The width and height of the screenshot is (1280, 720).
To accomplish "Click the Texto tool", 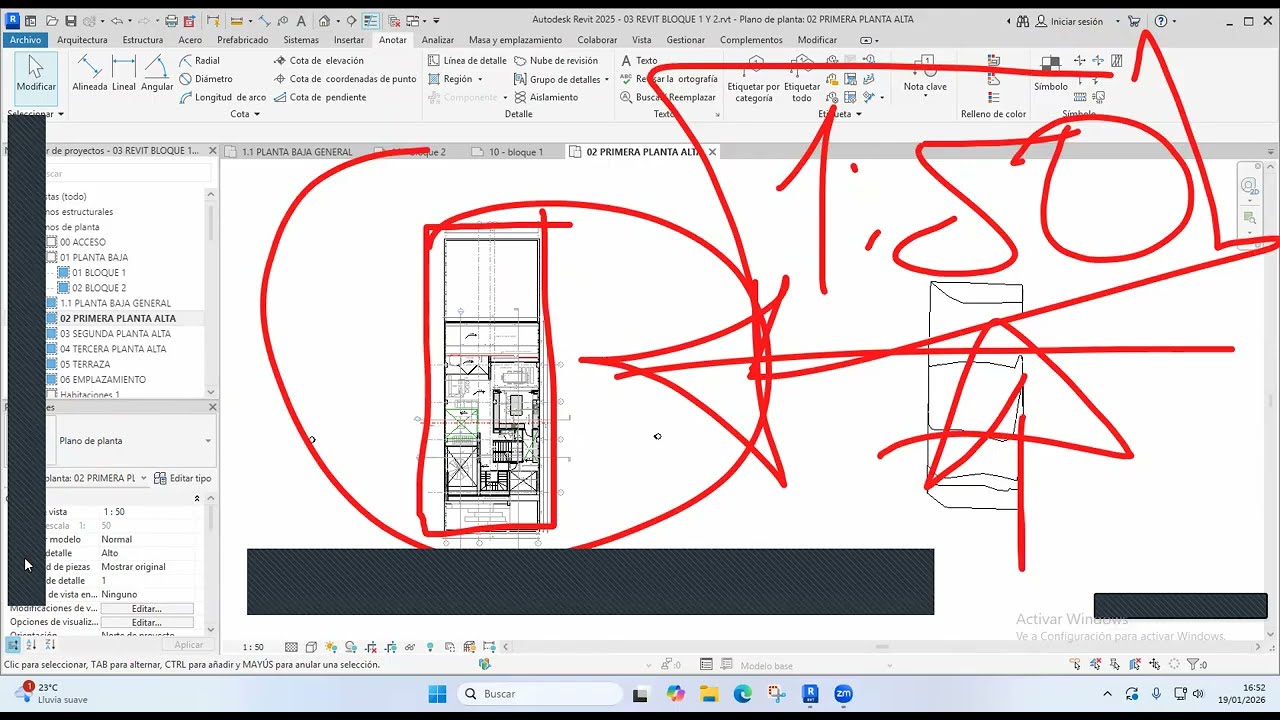I will [639, 61].
